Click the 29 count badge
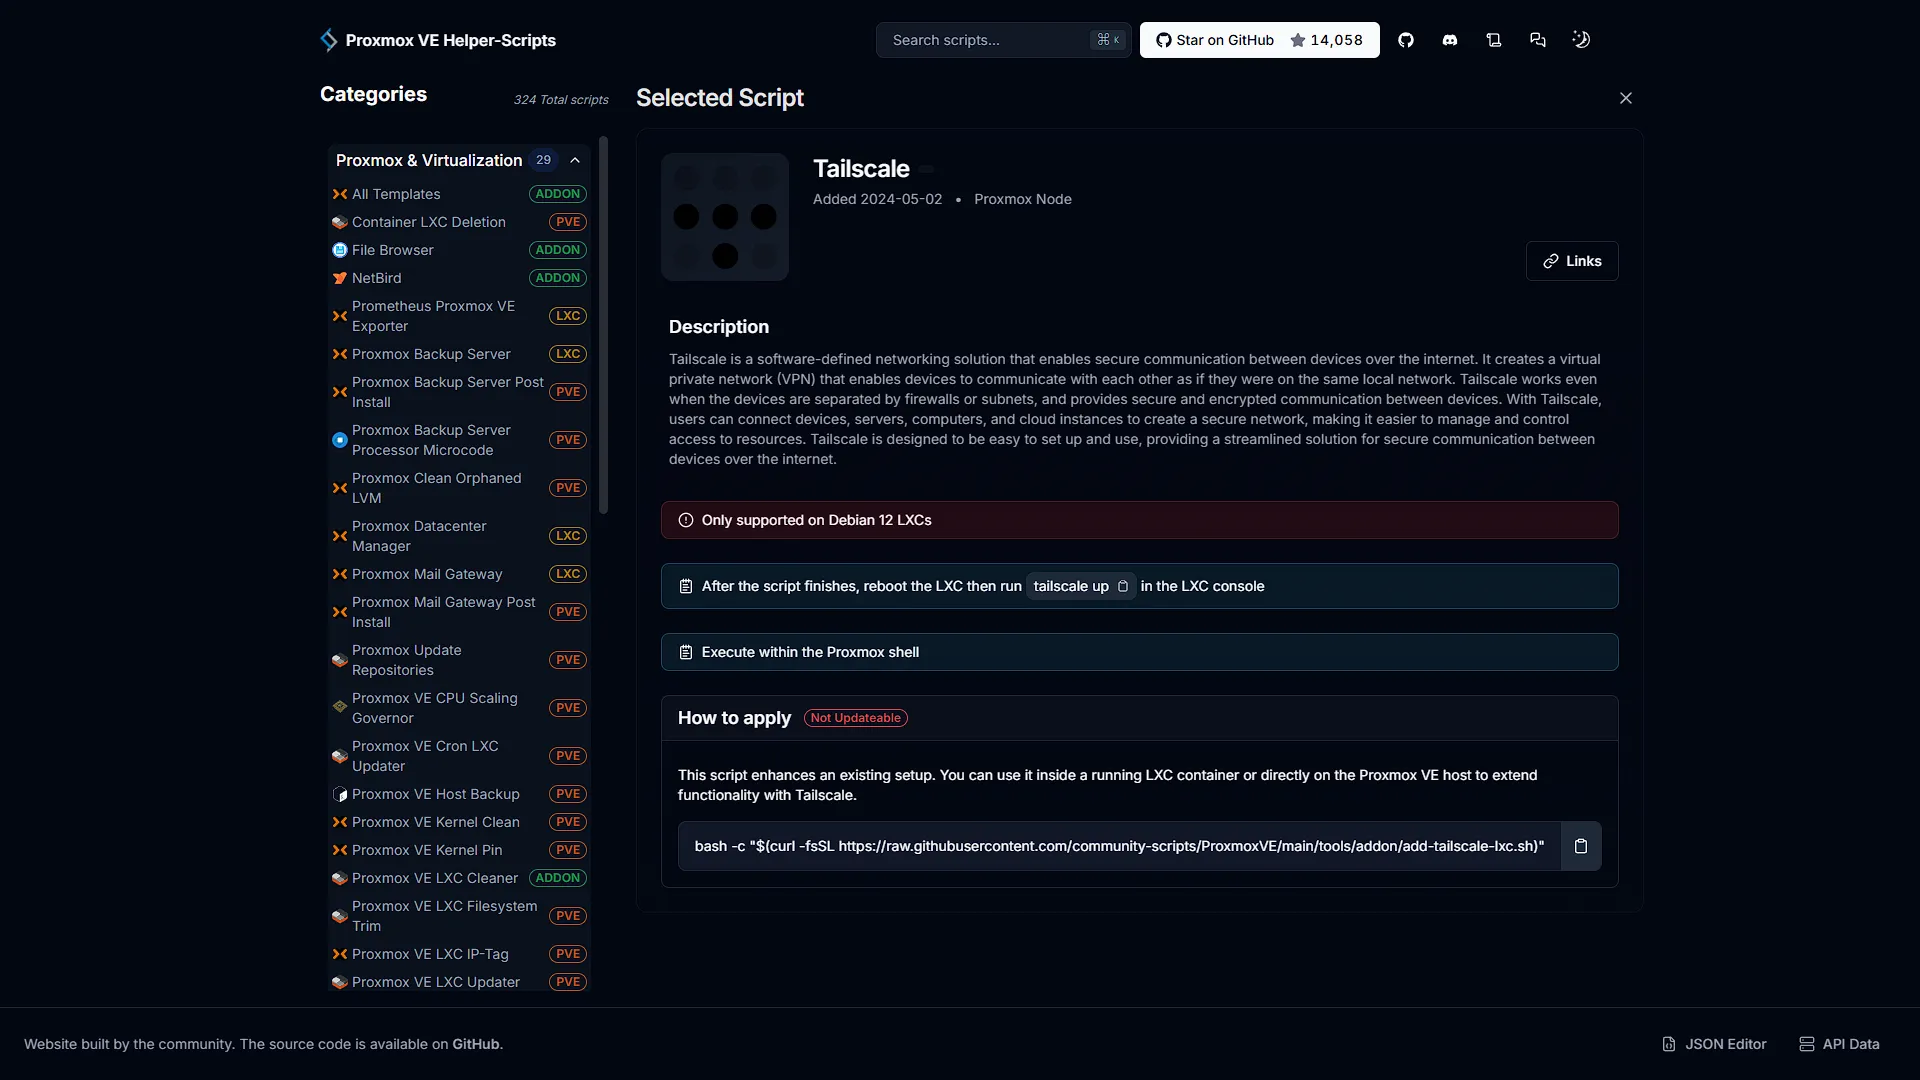 (543, 160)
